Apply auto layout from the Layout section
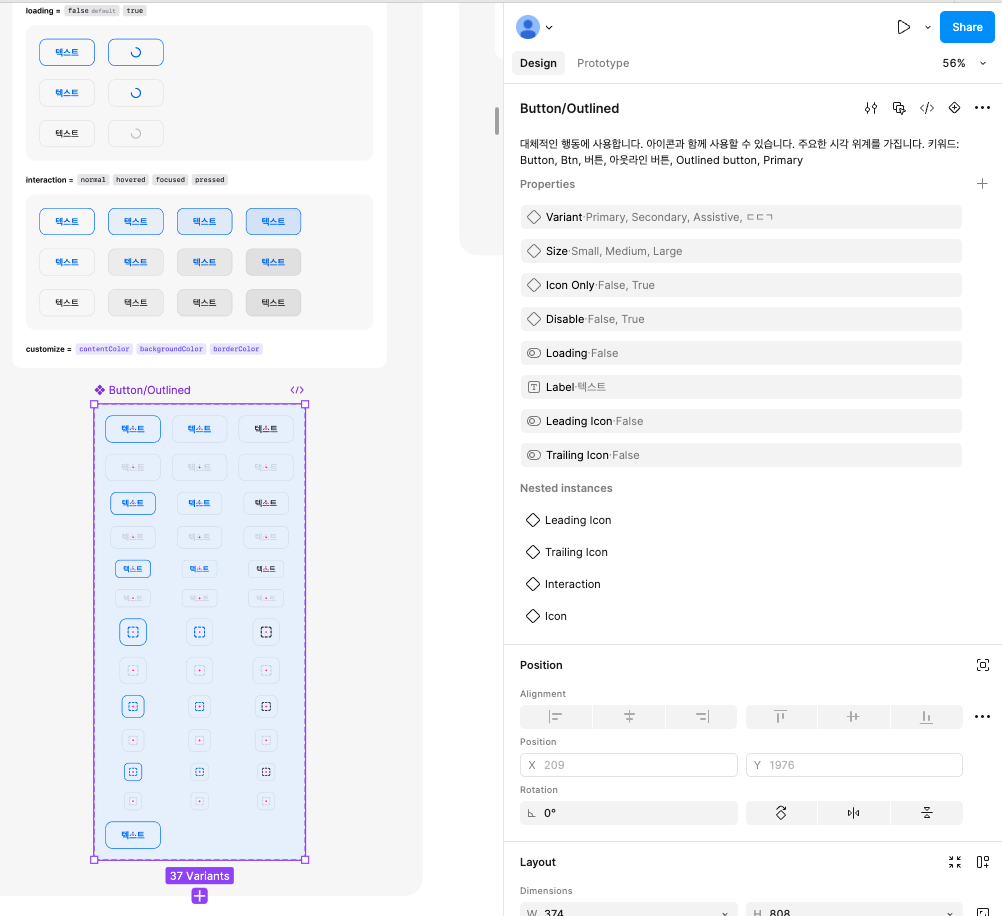The image size is (1002, 916). pyautogui.click(x=983, y=861)
